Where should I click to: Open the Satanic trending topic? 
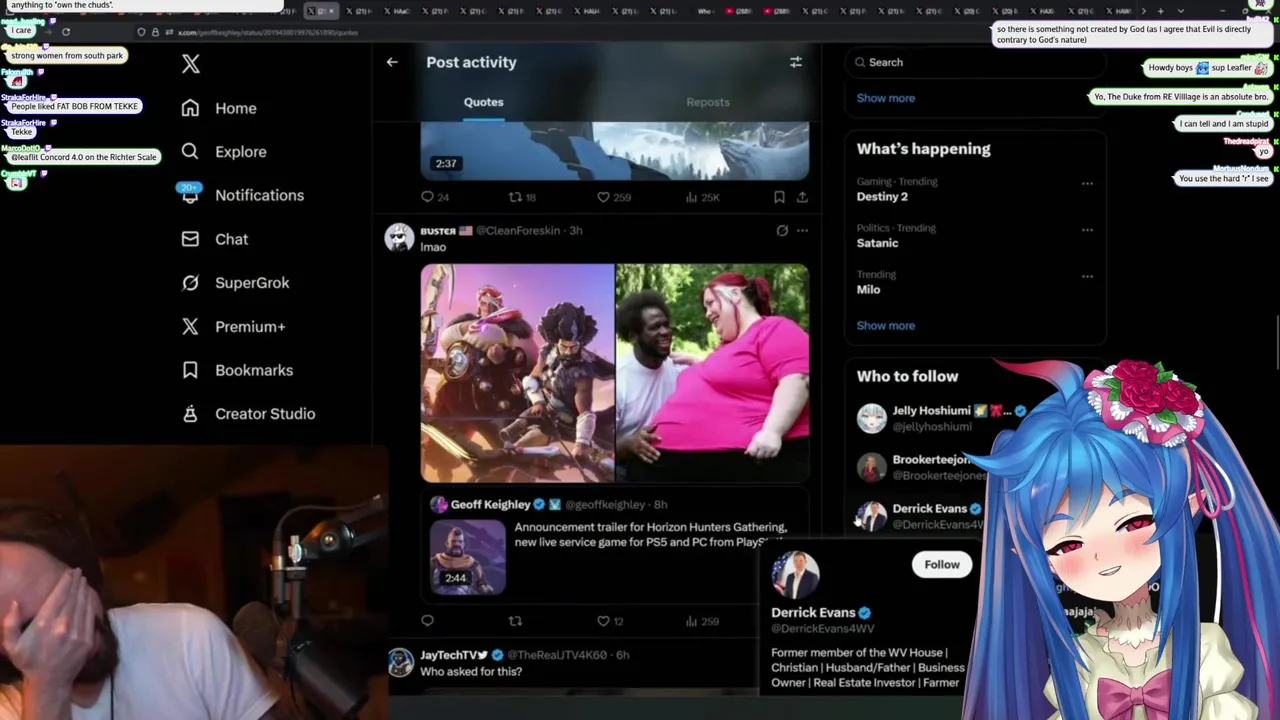[x=877, y=243]
